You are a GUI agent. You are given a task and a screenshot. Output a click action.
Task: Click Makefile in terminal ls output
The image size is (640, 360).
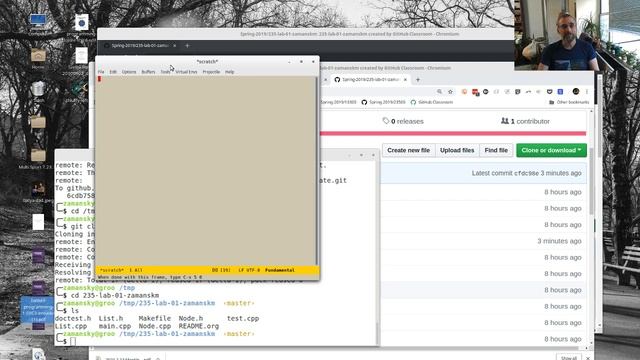click(x=155, y=318)
